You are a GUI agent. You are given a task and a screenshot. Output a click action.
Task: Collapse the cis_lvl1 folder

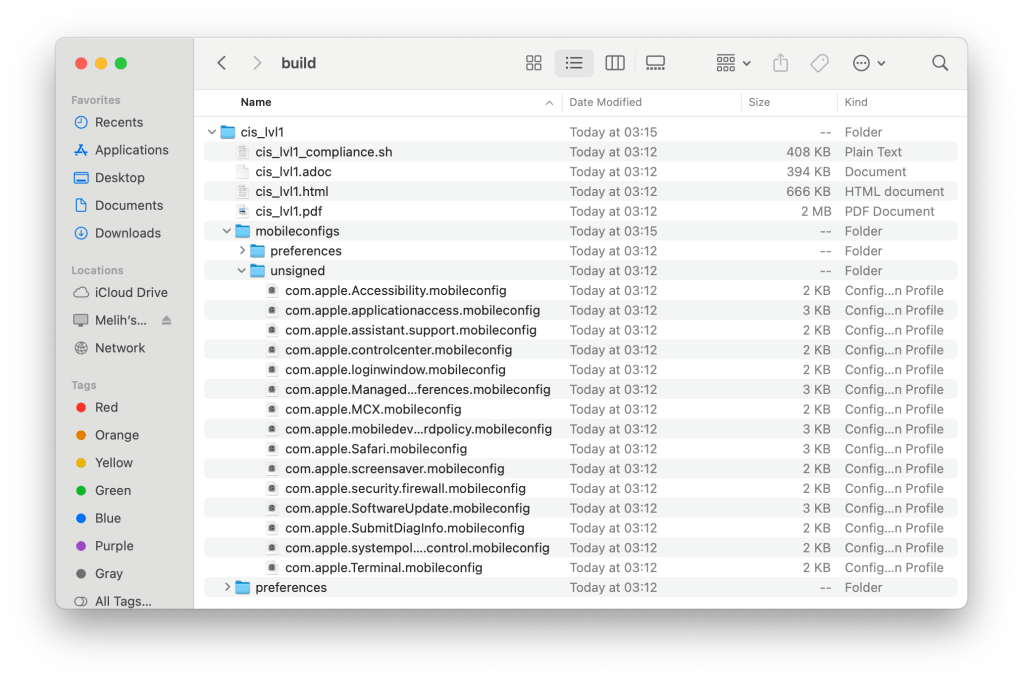[x=212, y=132]
